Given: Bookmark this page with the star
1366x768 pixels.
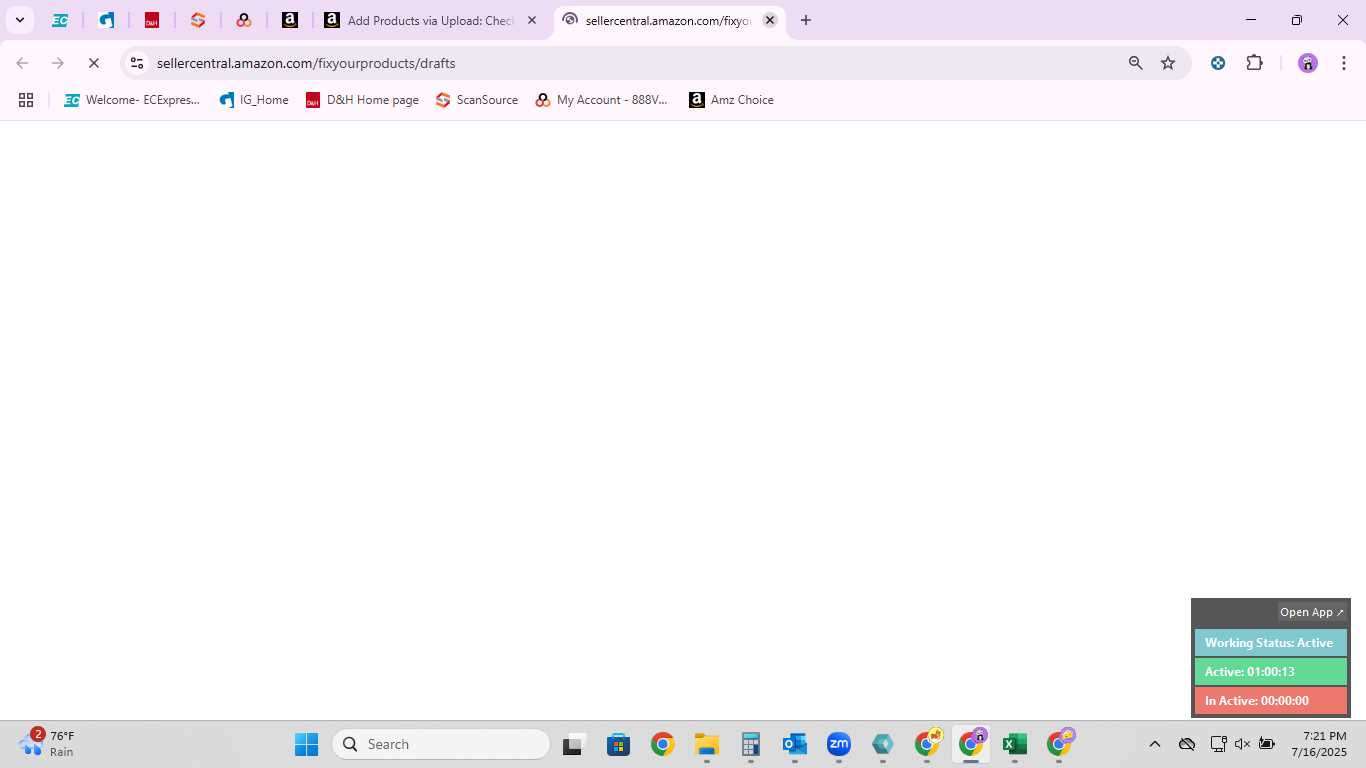Looking at the screenshot, I should pyautogui.click(x=1168, y=63).
